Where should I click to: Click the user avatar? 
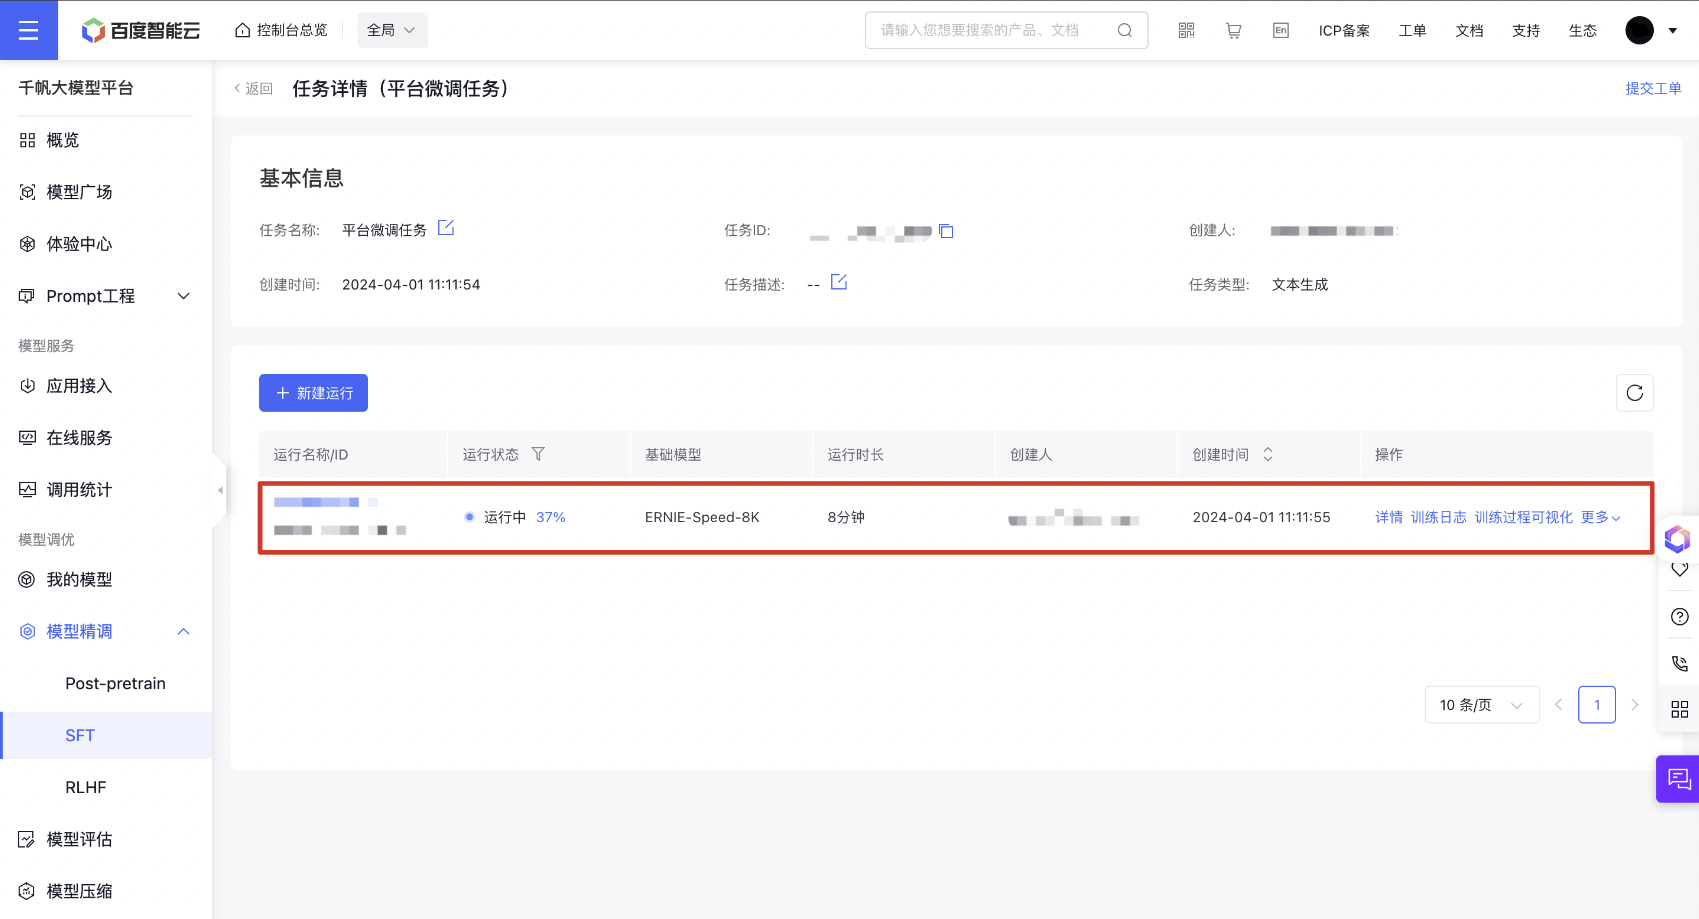1639,30
